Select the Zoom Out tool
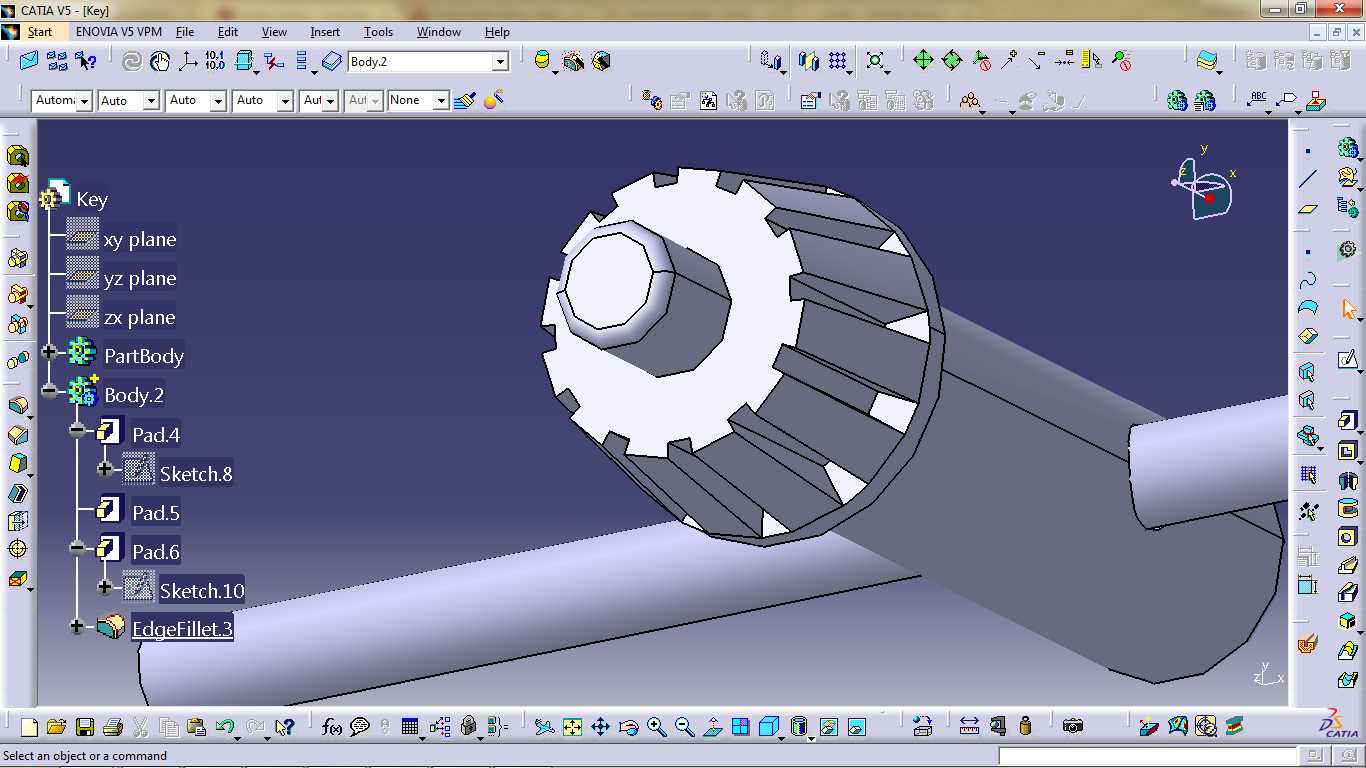 click(x=684, y=727)
